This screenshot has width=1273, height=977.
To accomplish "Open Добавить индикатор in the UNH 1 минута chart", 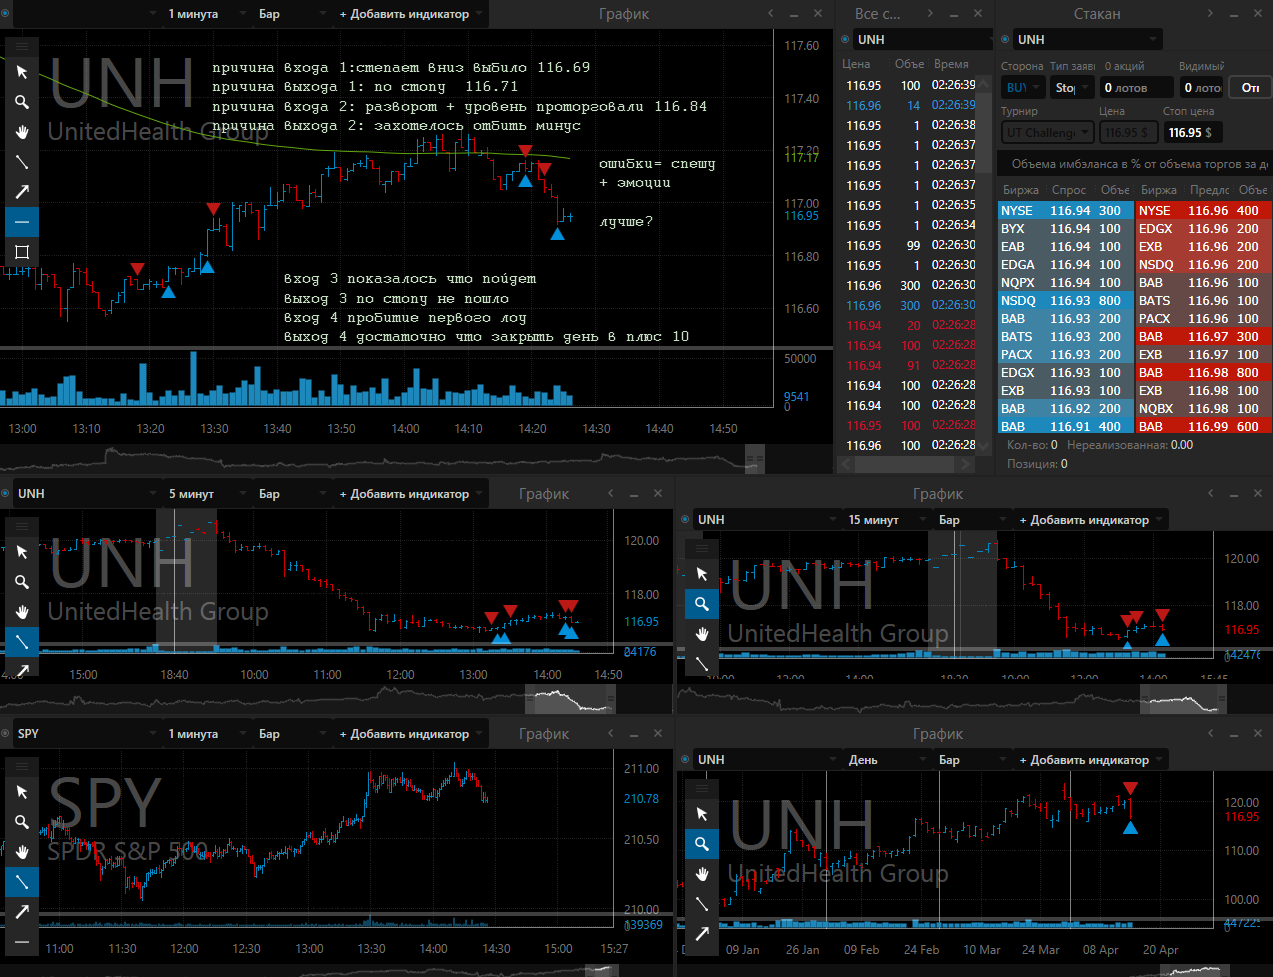I will pos(409,14).
